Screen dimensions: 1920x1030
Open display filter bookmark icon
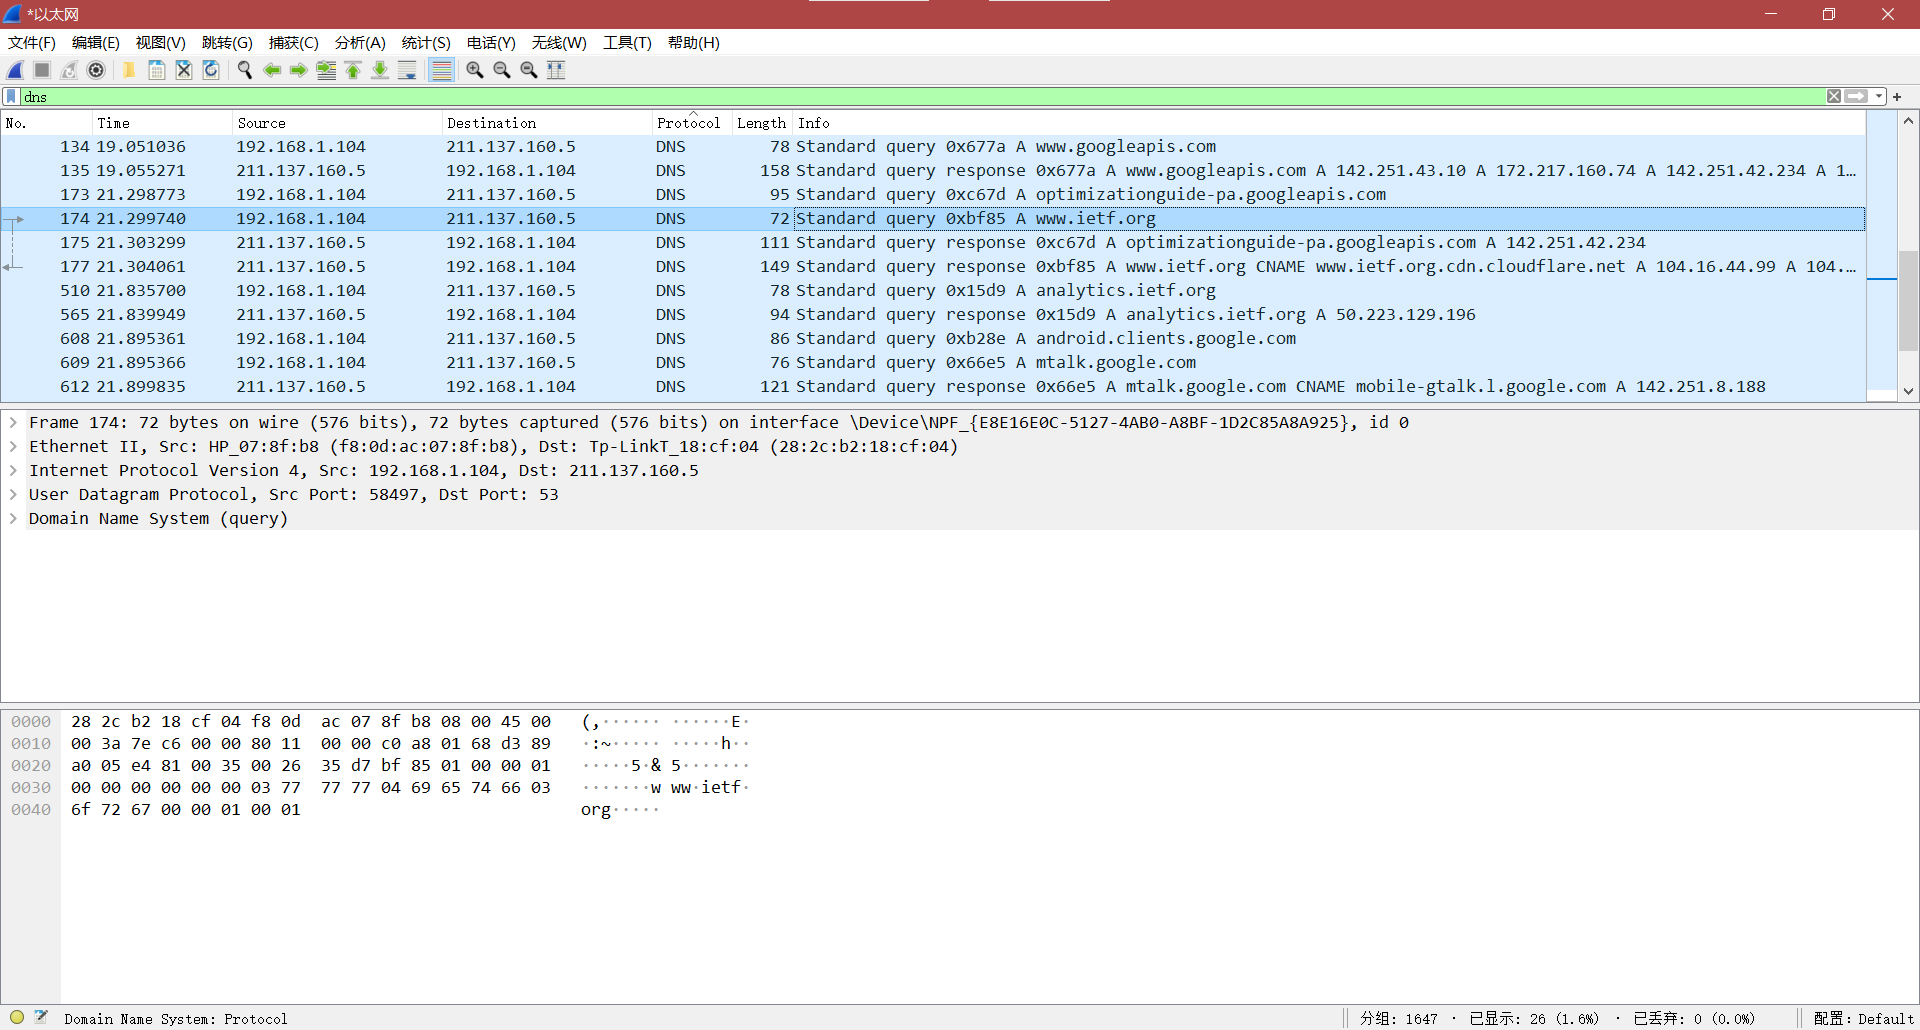coord(11,97)
